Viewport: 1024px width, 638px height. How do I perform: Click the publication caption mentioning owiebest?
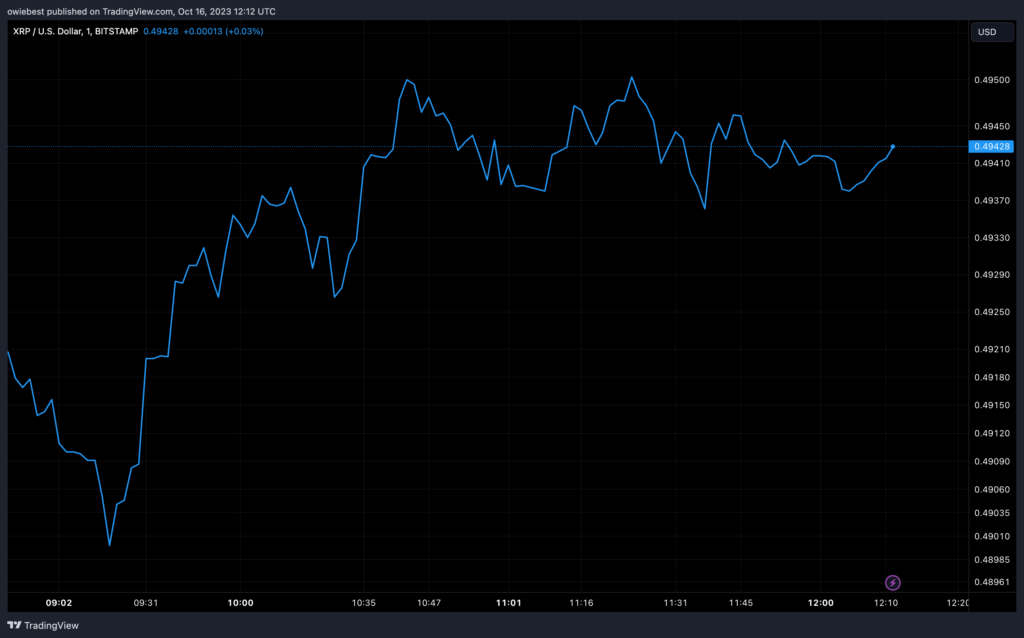pyautogui.click(x=141, y=12)
